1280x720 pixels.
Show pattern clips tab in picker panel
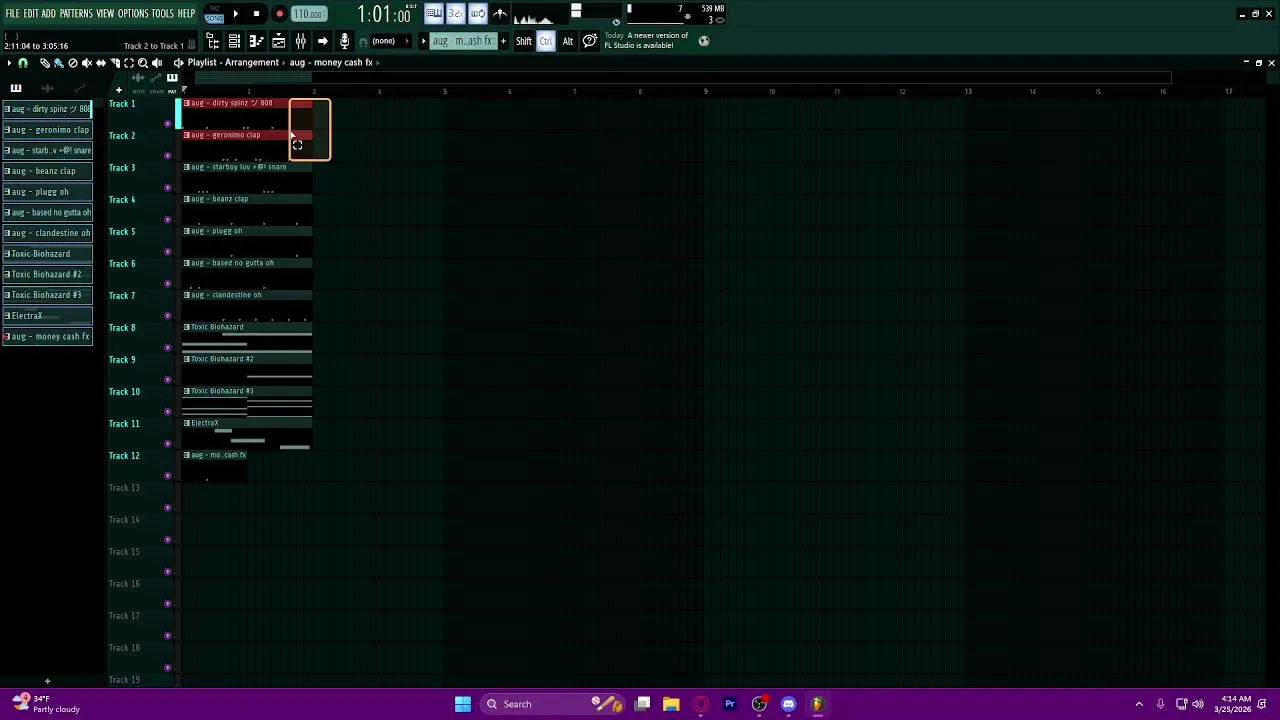click(x=16, y=88)
